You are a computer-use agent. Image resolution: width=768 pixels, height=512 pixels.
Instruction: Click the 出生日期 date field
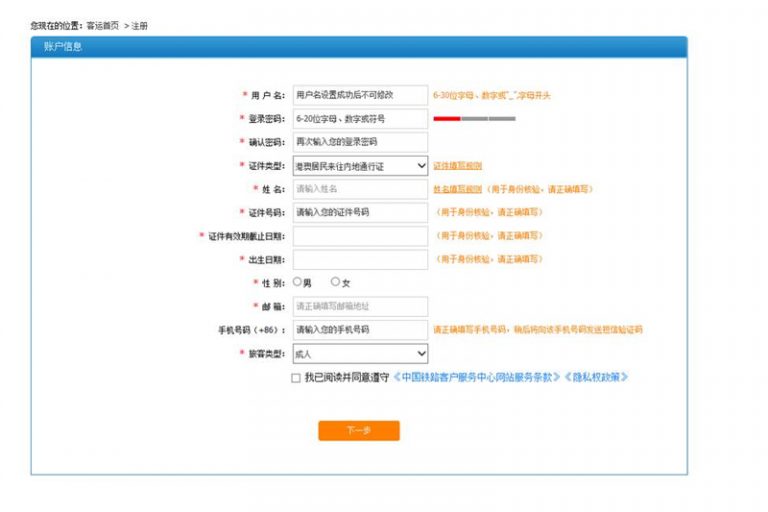pos(360,259)
